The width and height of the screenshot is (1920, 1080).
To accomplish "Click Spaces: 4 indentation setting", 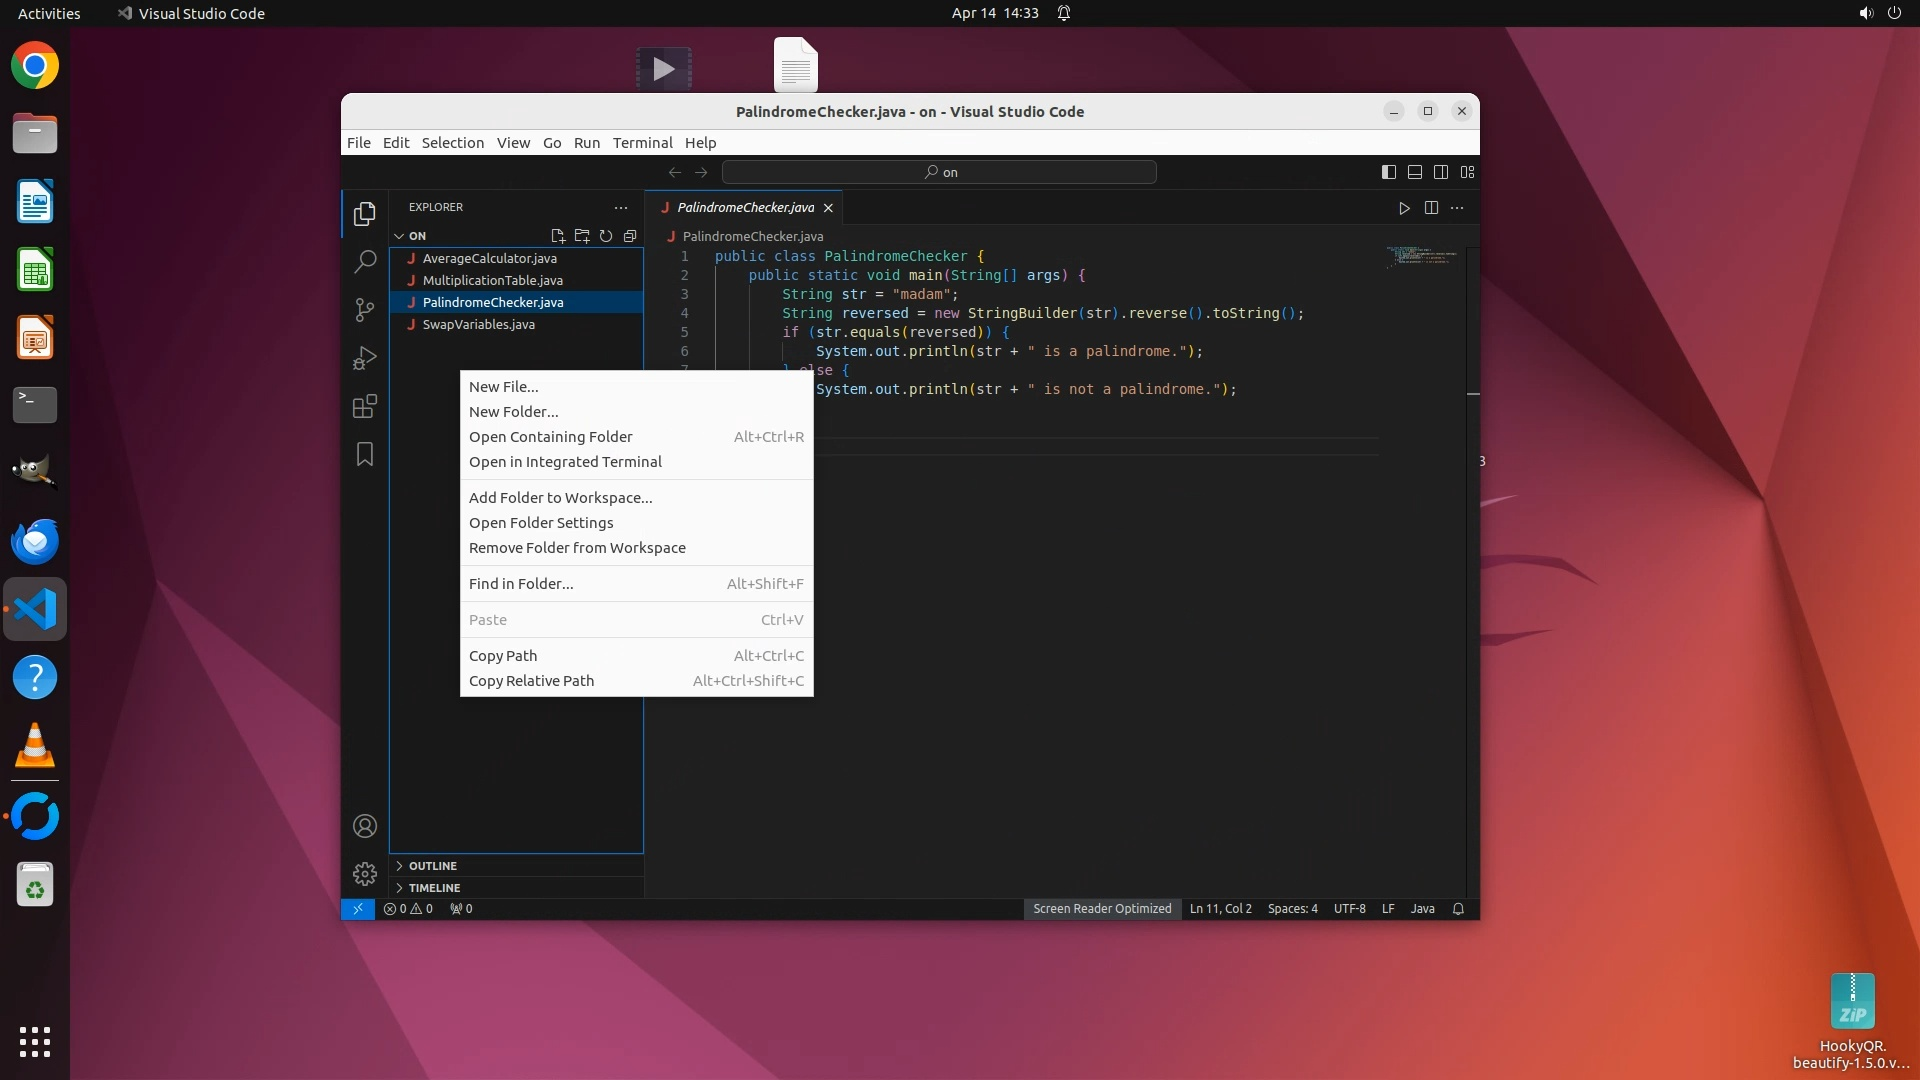I will pyautogui.click(x=1292, y=909).
